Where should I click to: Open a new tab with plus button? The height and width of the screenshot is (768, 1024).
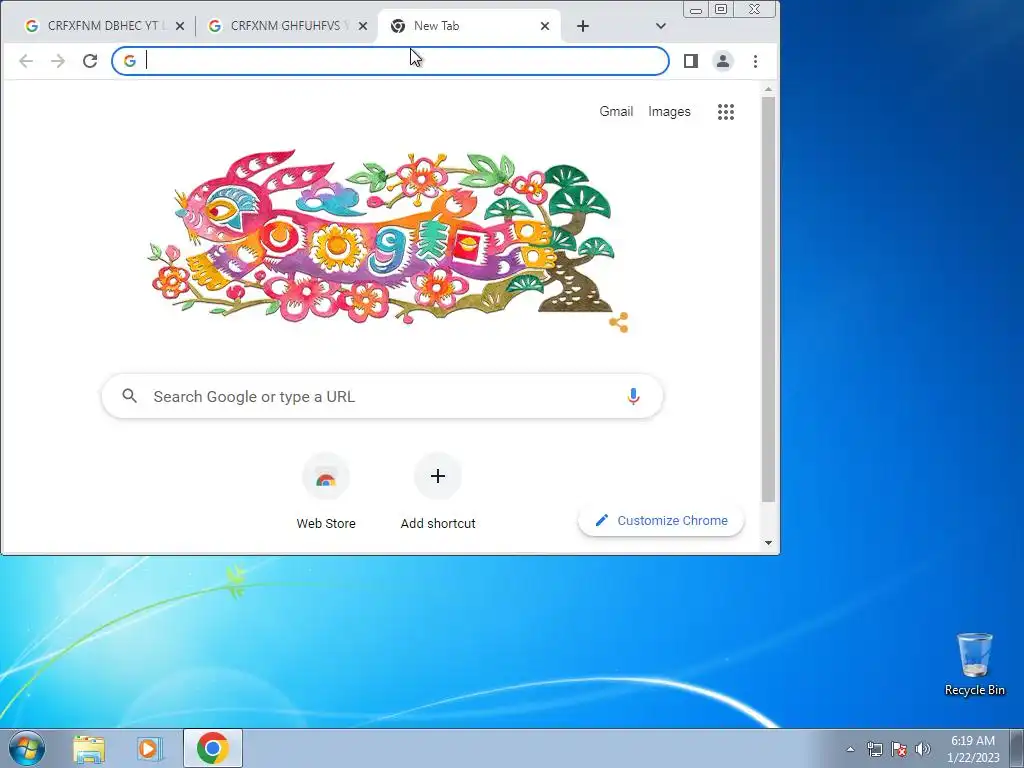pos(583,26)
